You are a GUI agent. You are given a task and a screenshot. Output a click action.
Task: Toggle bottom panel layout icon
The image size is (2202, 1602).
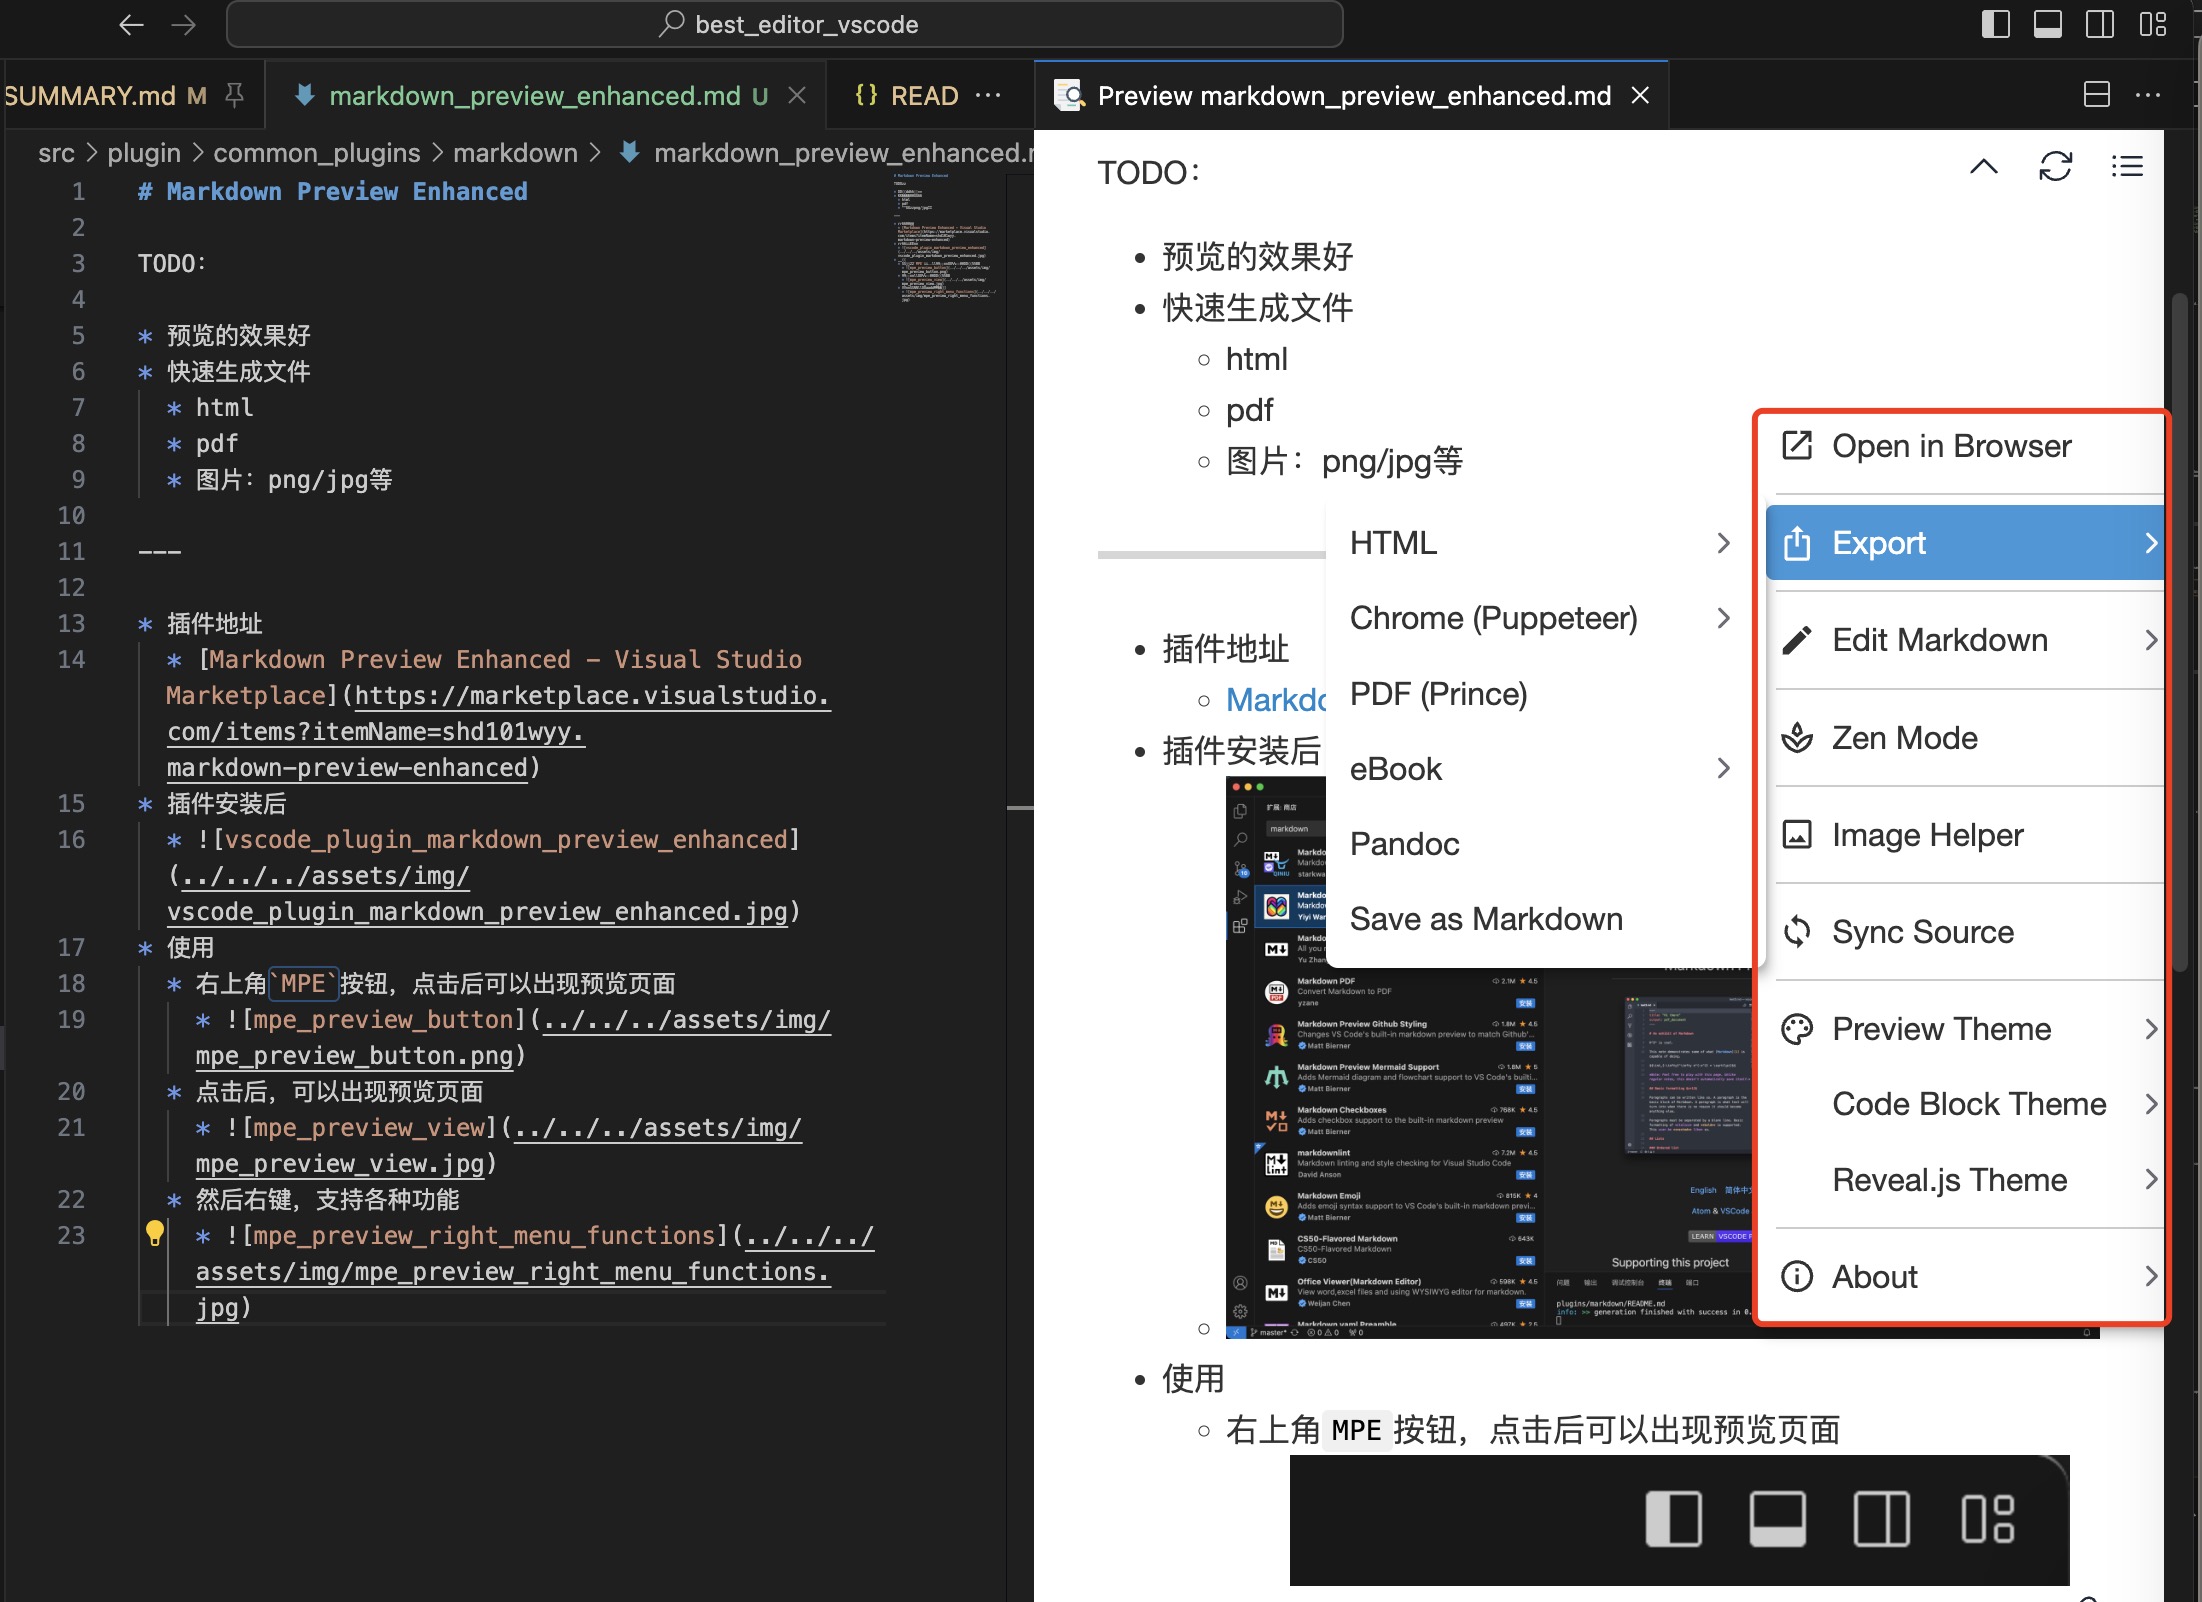2048,24
